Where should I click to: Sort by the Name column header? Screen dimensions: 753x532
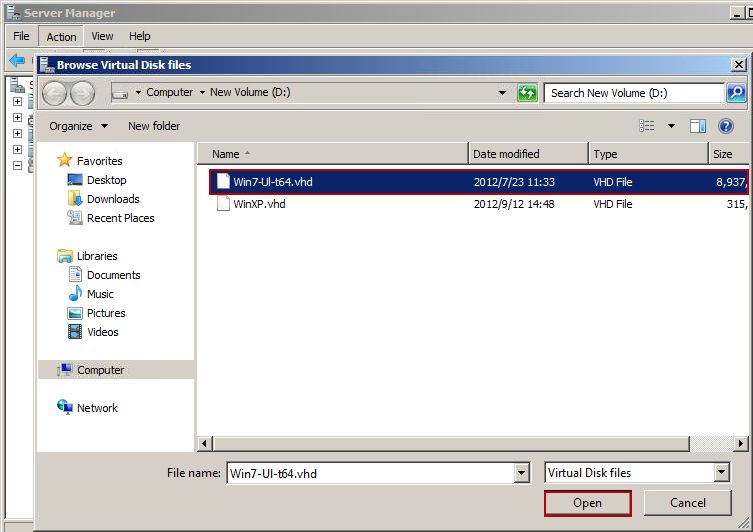(332, 154)
